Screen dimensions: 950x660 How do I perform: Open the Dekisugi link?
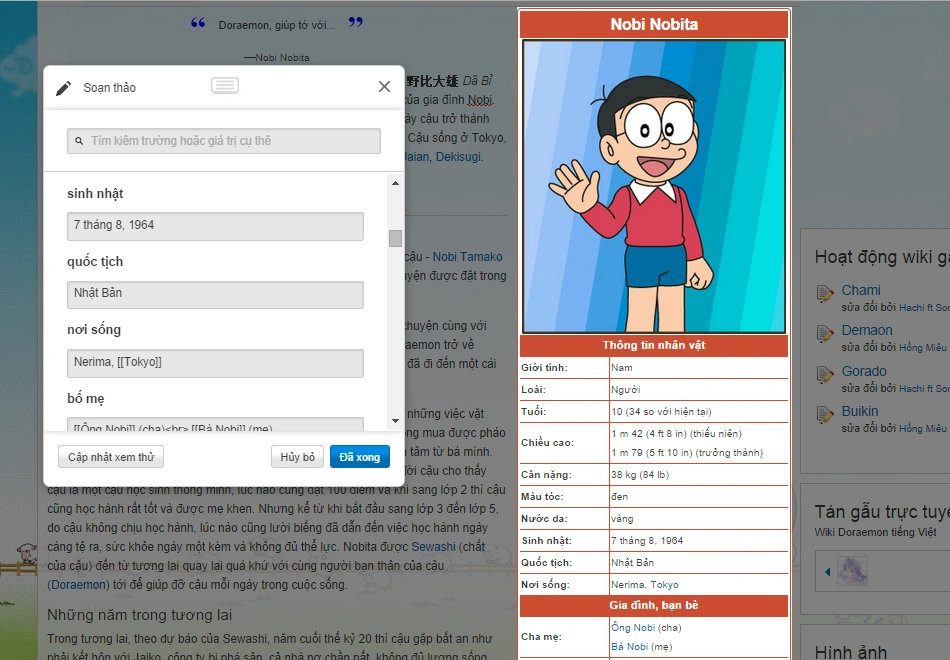click(458, 156)
